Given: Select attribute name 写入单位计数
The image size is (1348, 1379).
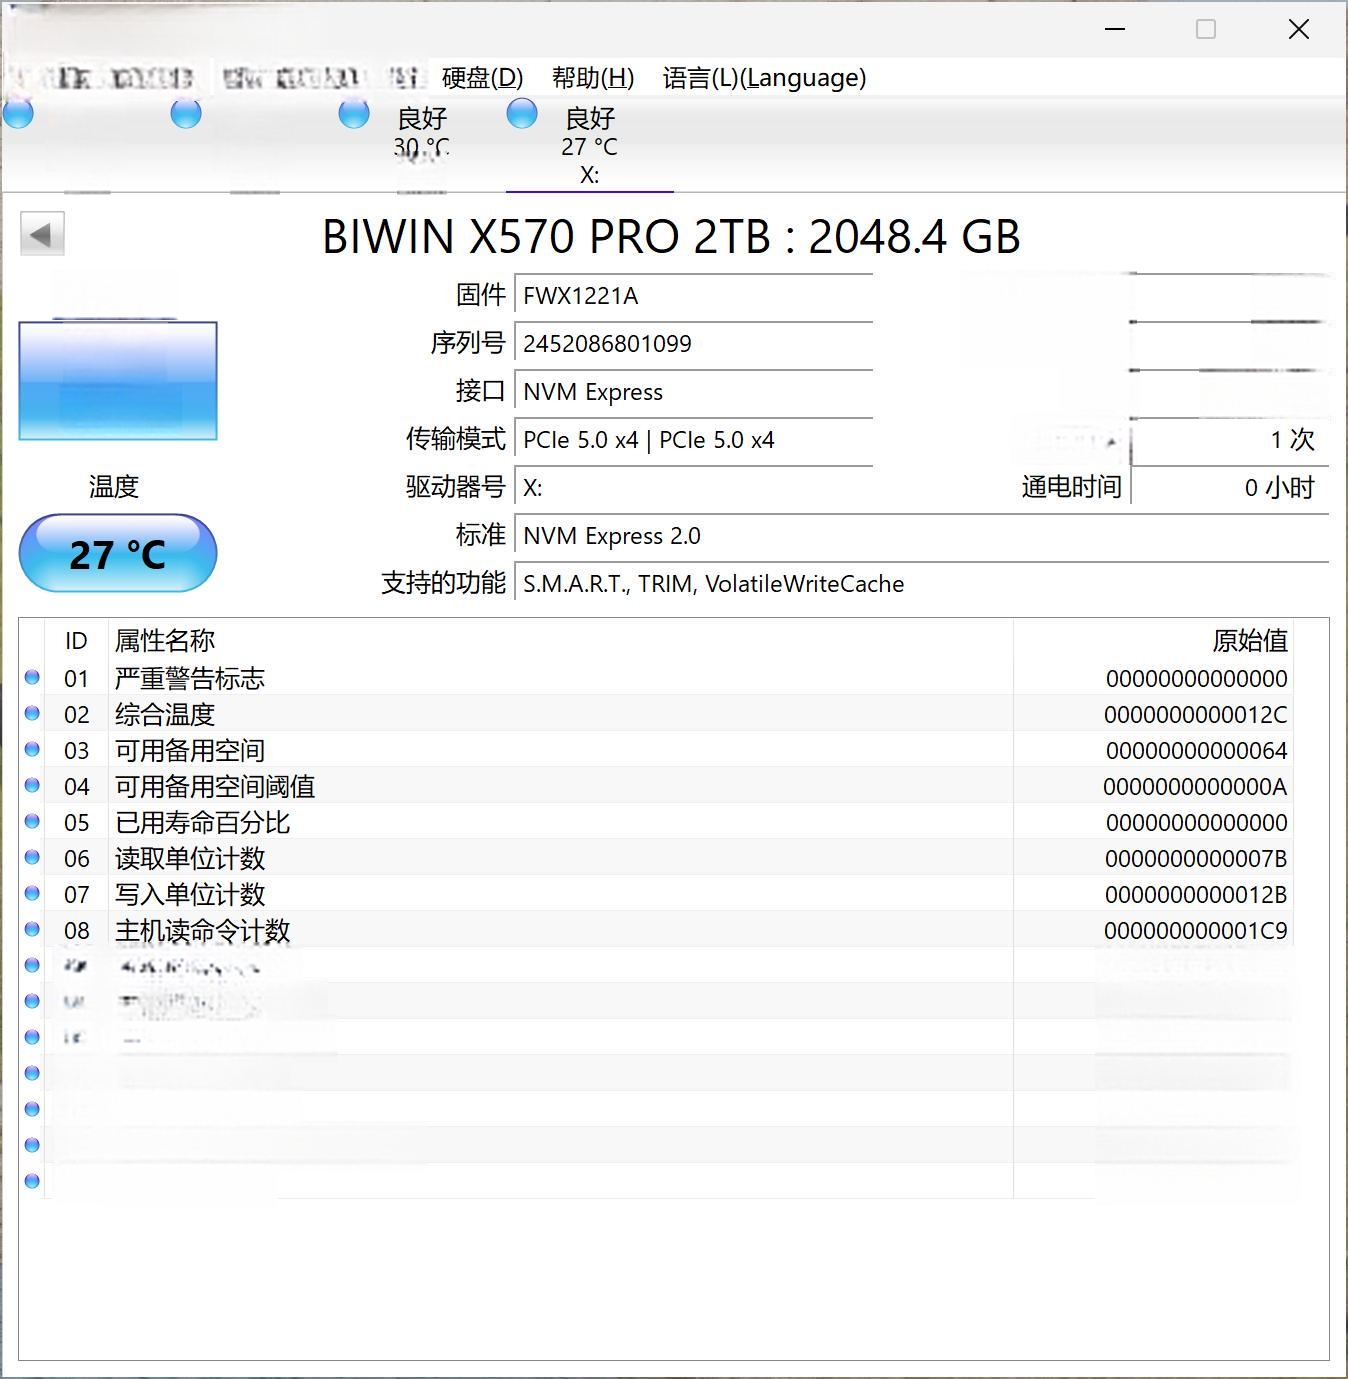Looking at the screenshot, I should tap(190, 894).
